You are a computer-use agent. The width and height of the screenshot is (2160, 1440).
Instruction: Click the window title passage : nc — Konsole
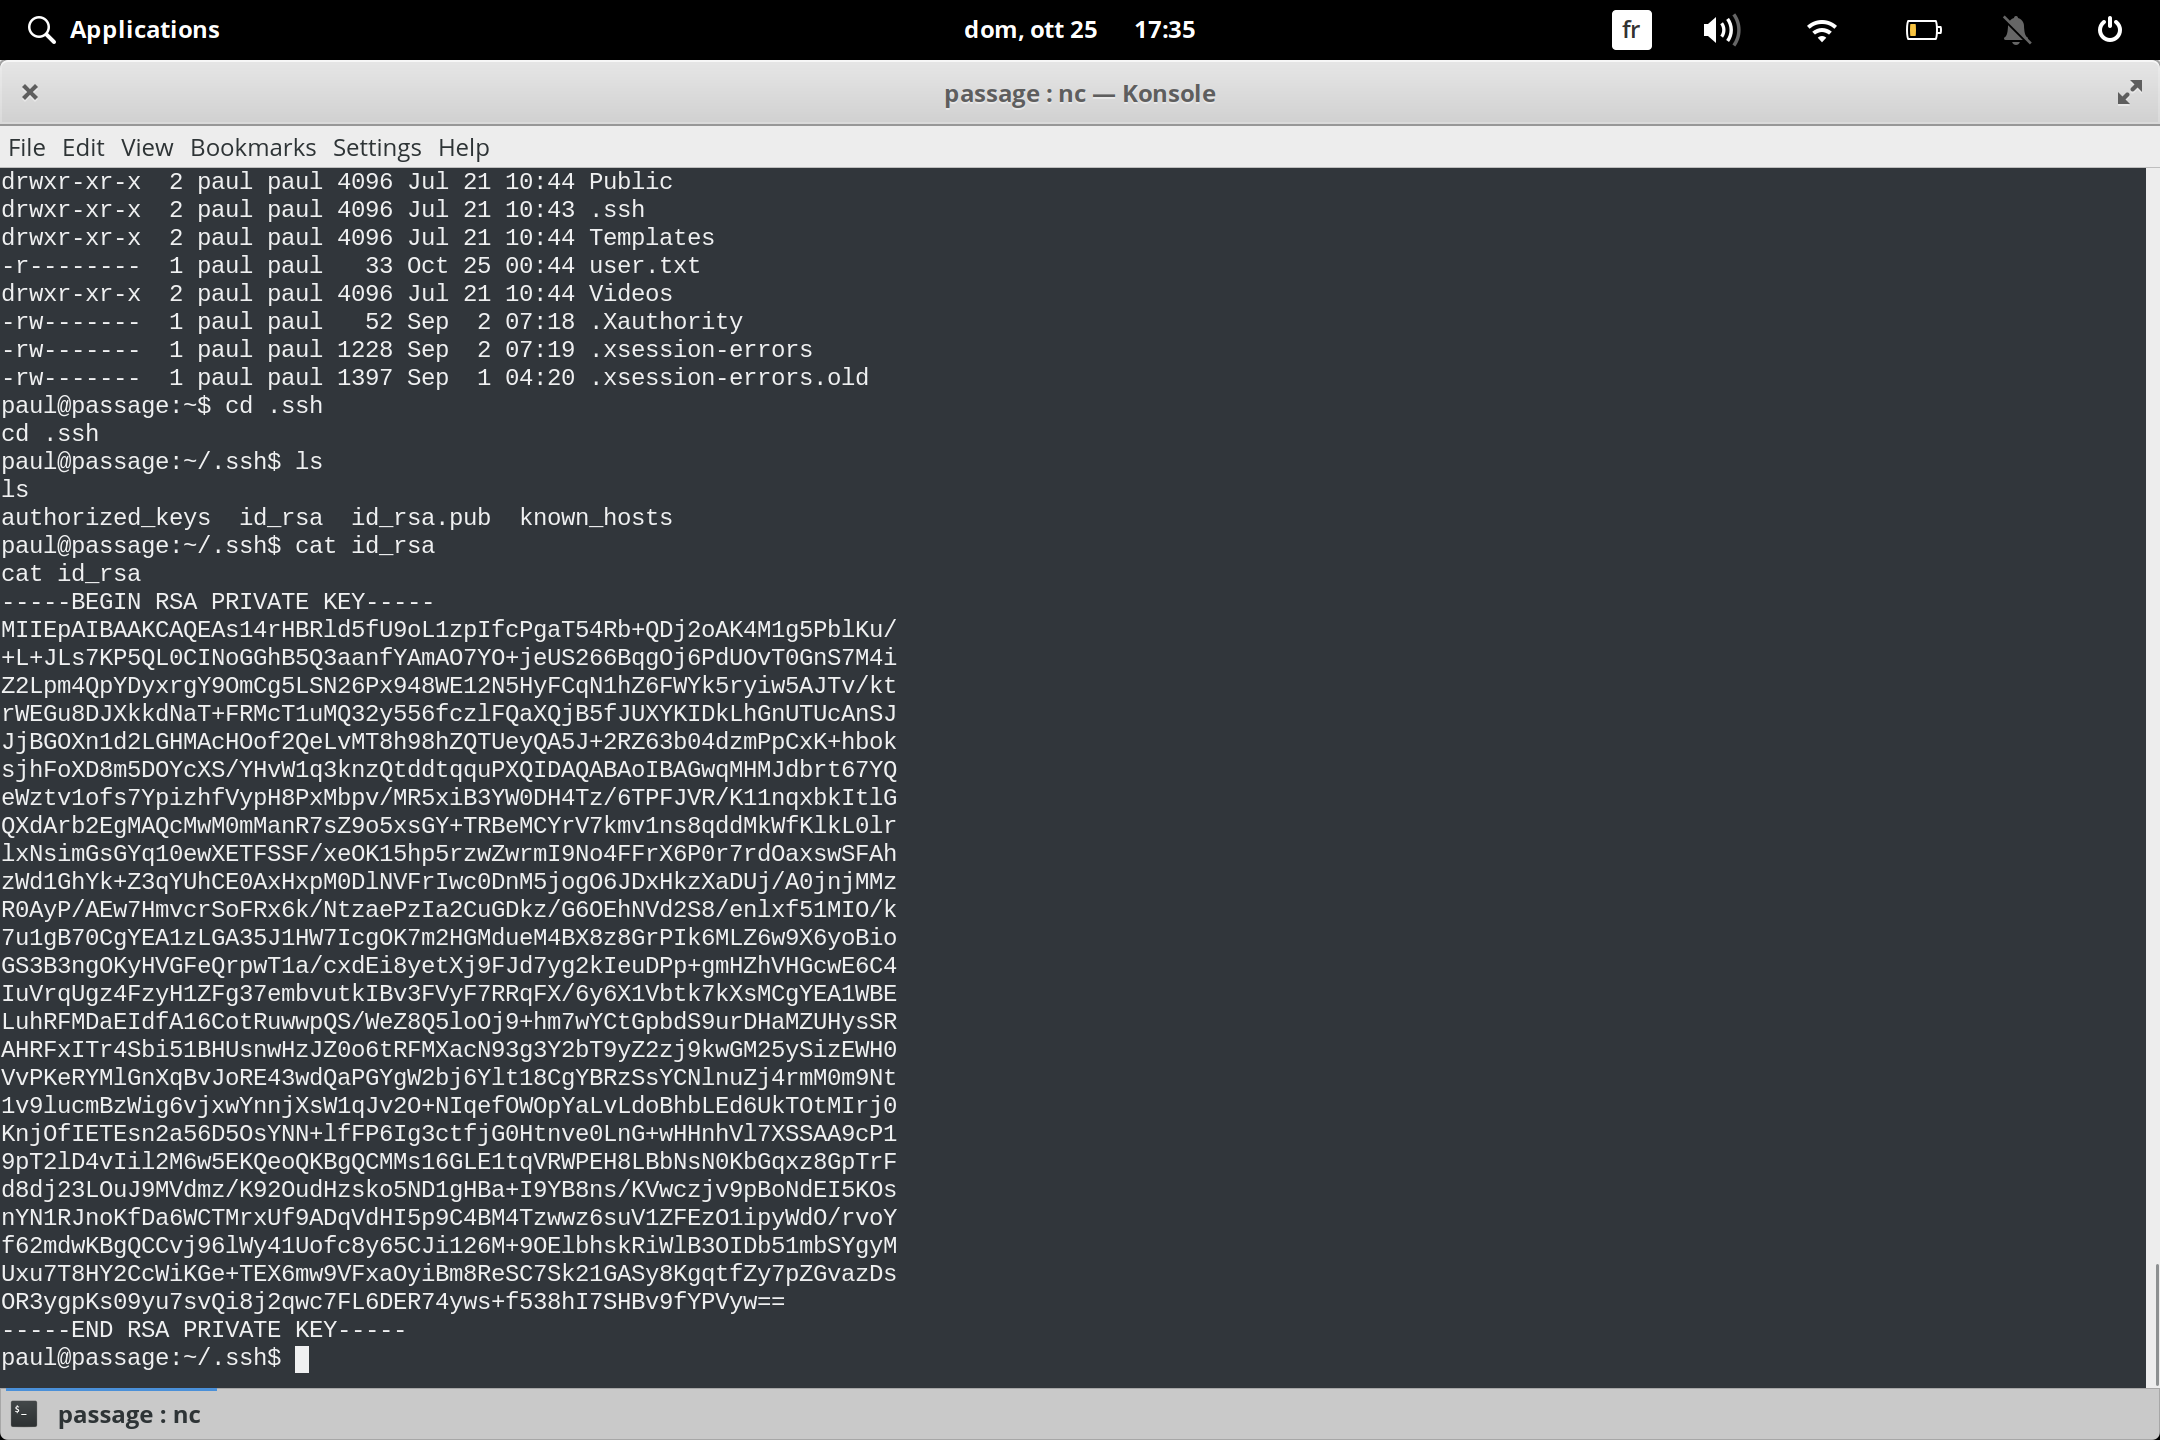click(x=1079, y=92)
